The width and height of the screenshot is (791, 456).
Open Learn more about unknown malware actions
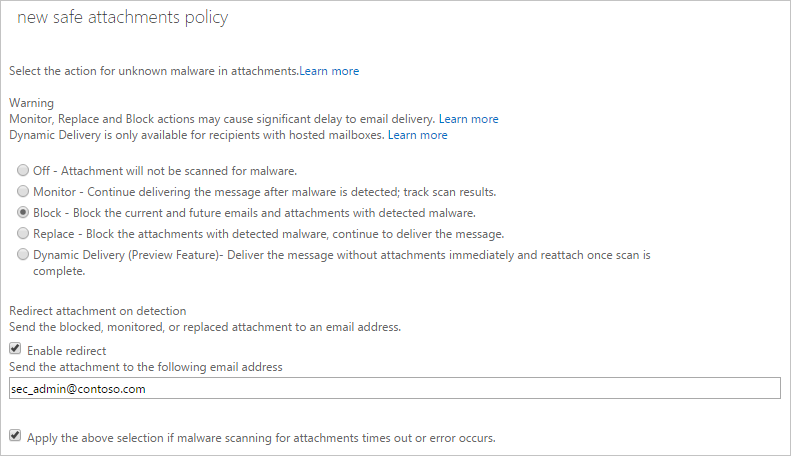329,71
